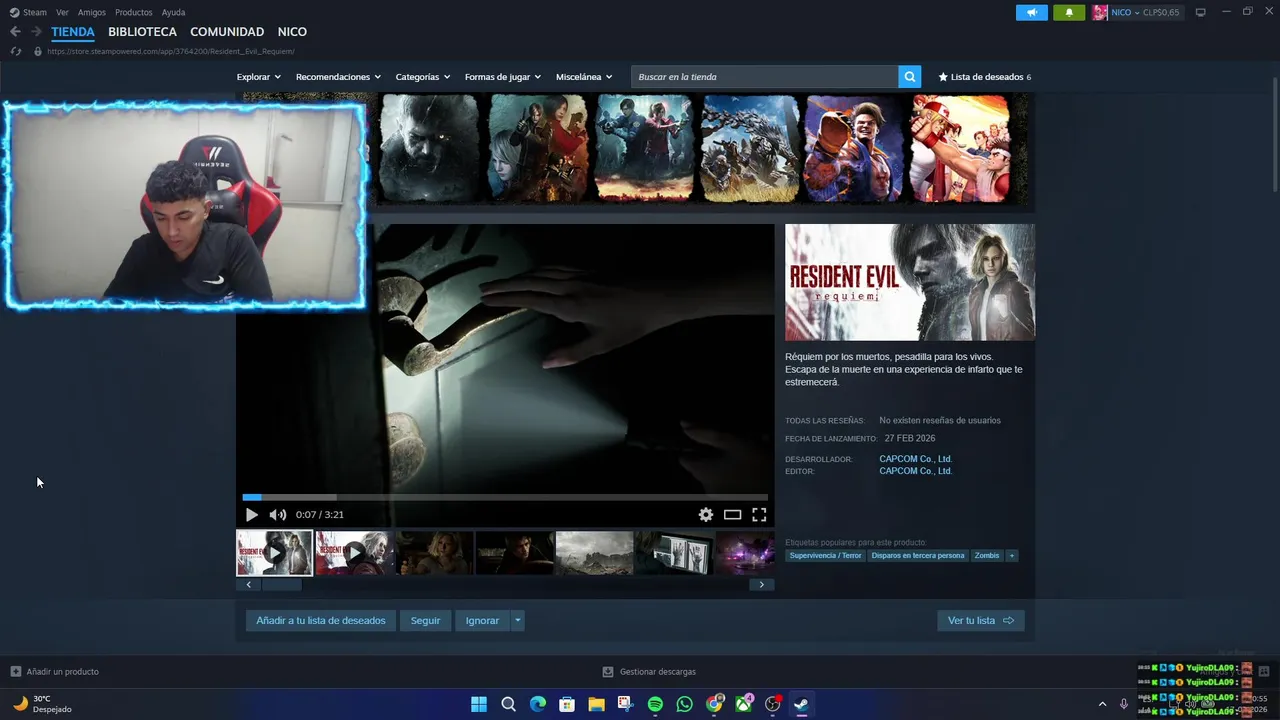Click the Steam taskbar icon
This screenshot has height=720, width=1280.
[801, 704]
